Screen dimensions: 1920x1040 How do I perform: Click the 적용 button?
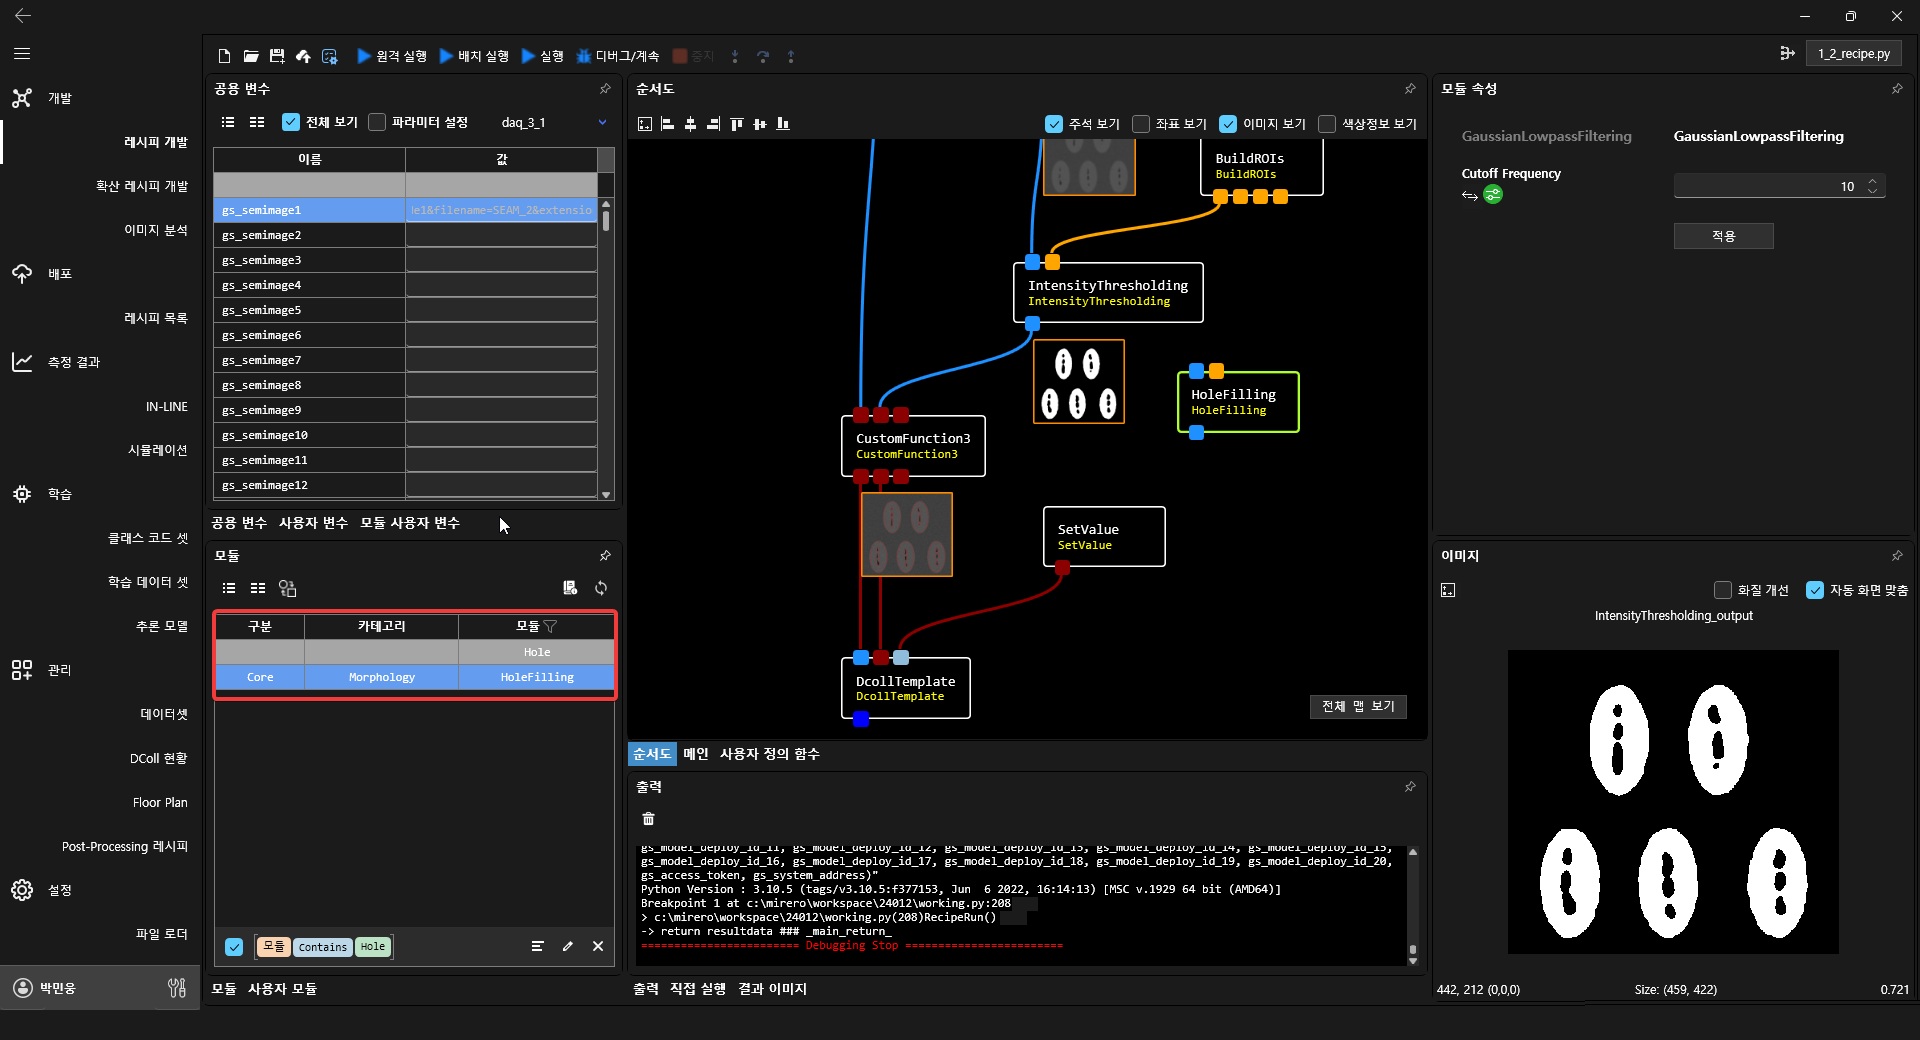pos(1723,236)
